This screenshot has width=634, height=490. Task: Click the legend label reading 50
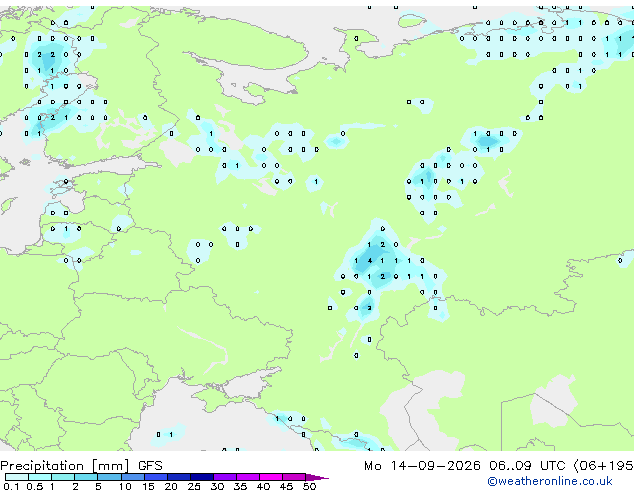309,486
